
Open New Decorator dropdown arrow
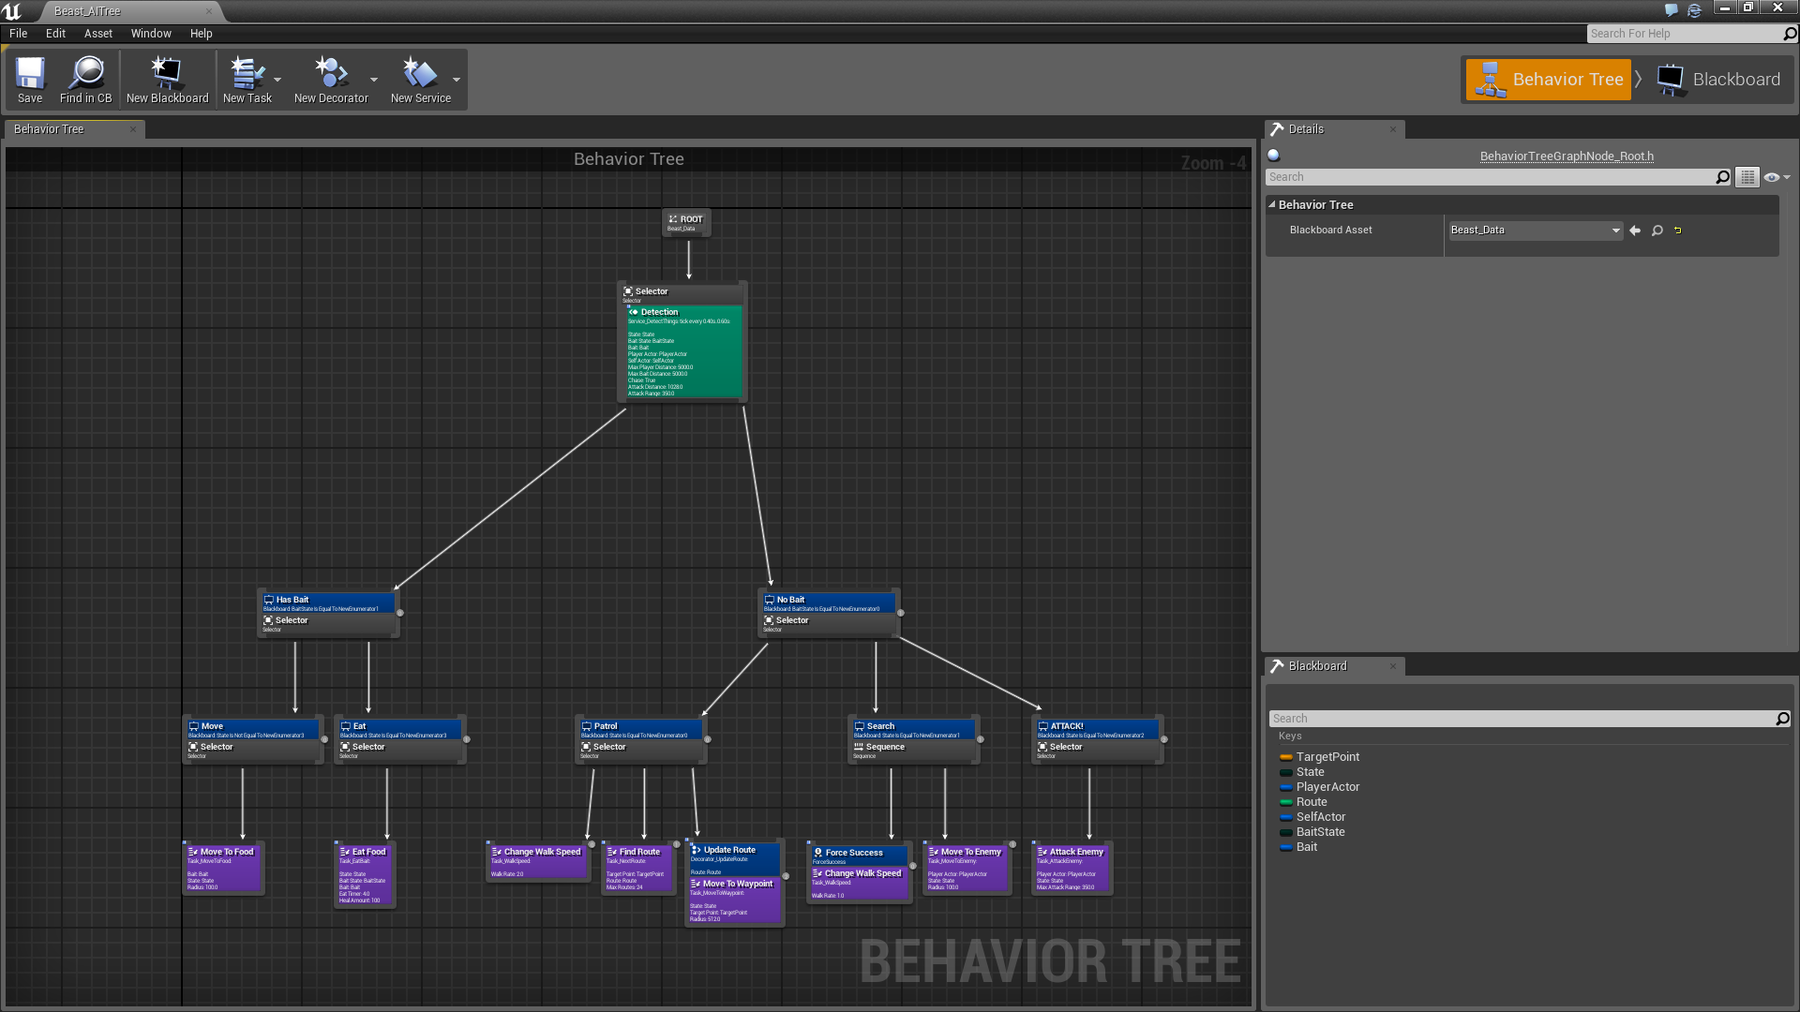[x=374, y=80]
